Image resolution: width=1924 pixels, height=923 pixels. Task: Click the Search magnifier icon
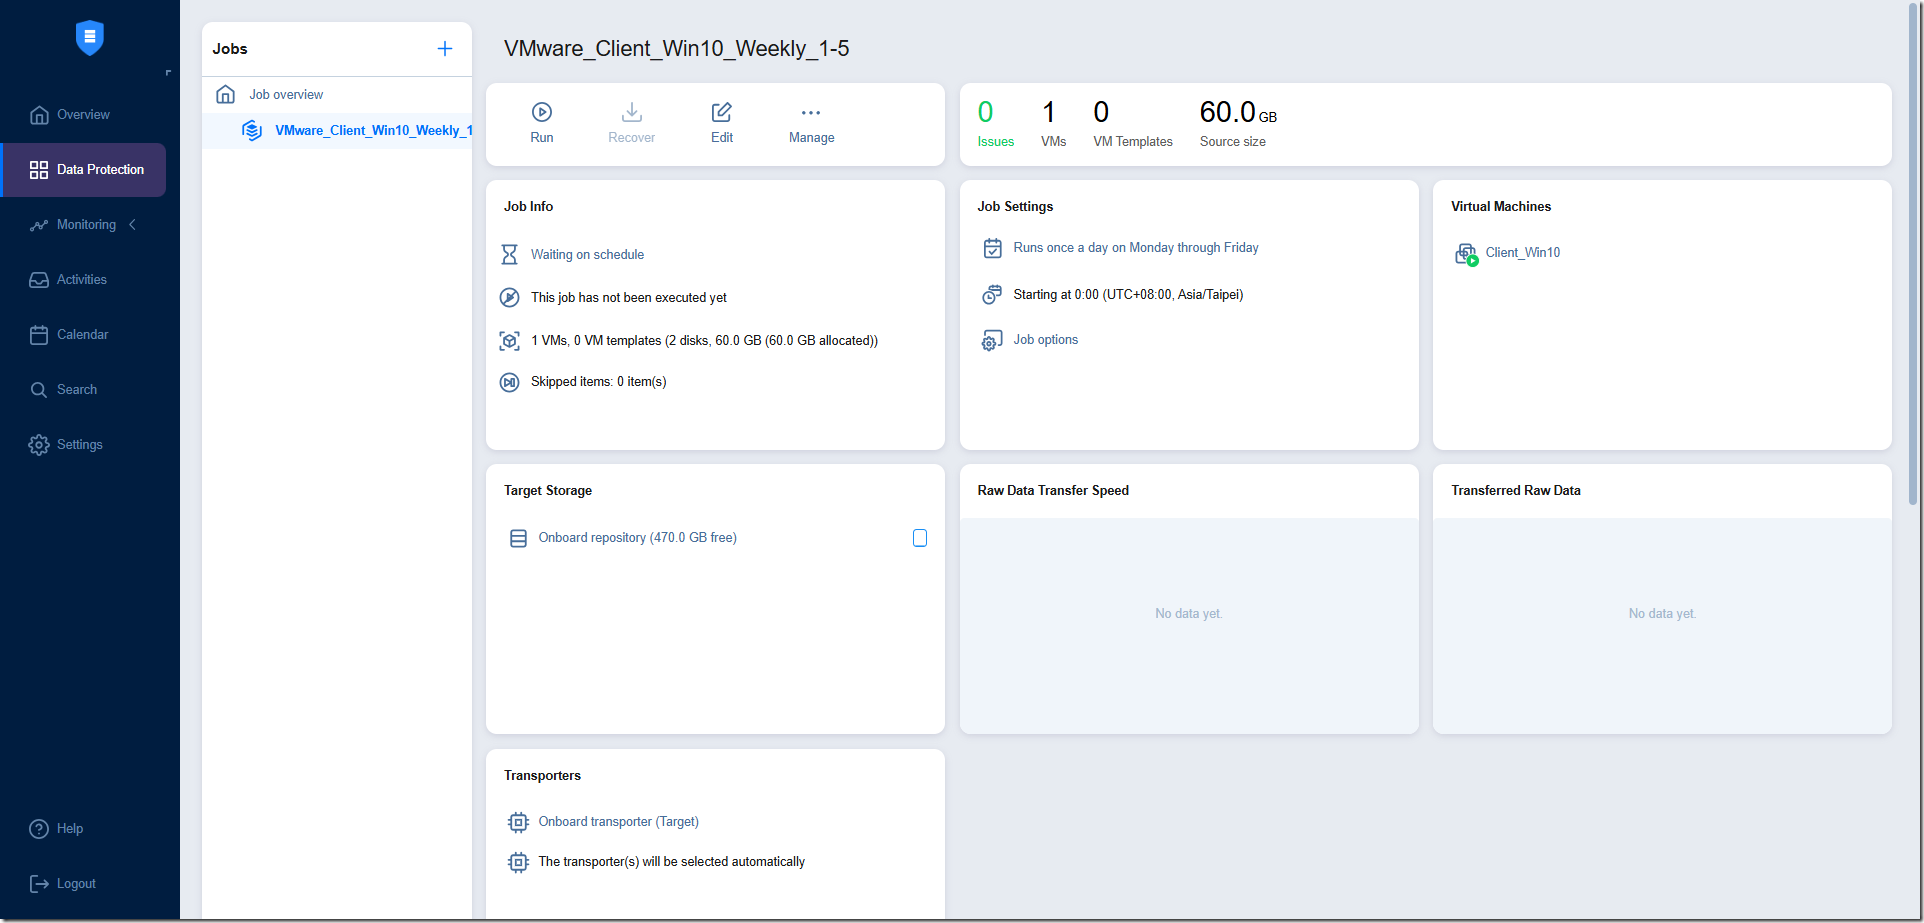pyautogui.click(x=39, y=390)
